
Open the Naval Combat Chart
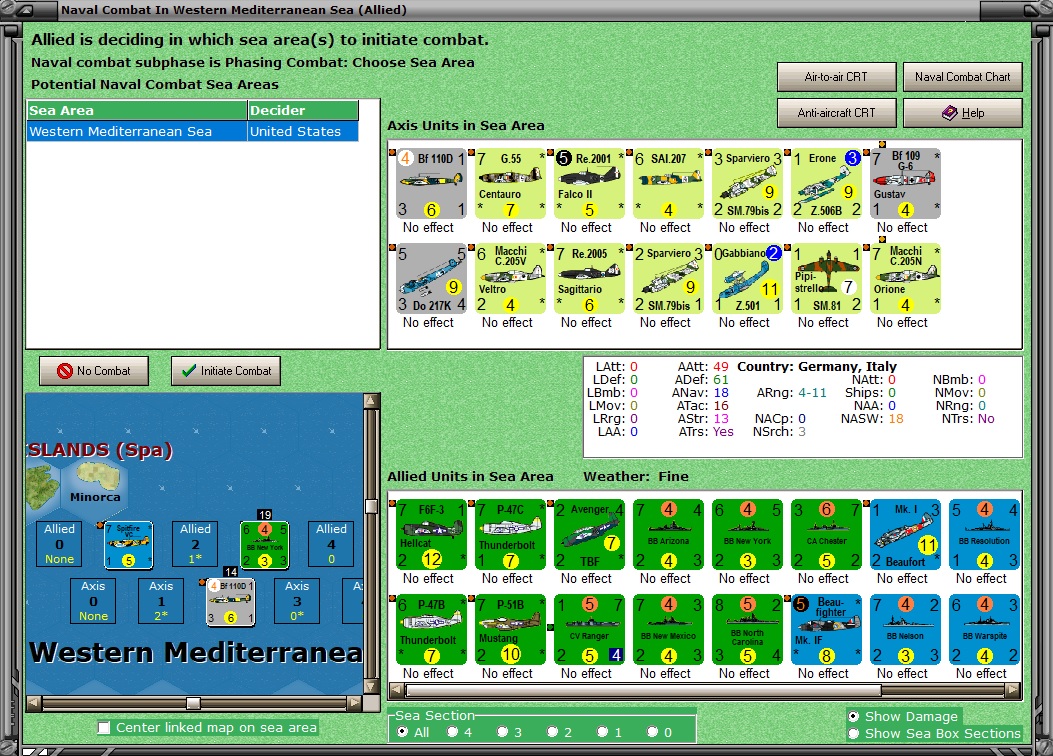(962, 77)
